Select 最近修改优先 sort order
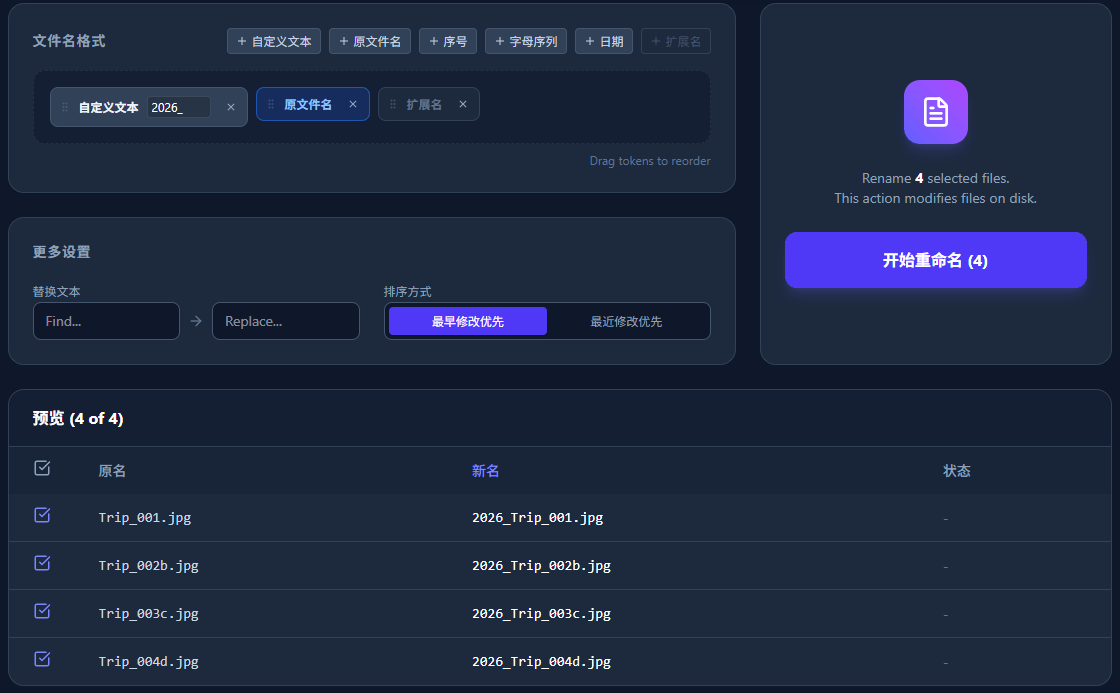The width and height of the screenshot is (1120, 693). (626, 321)
